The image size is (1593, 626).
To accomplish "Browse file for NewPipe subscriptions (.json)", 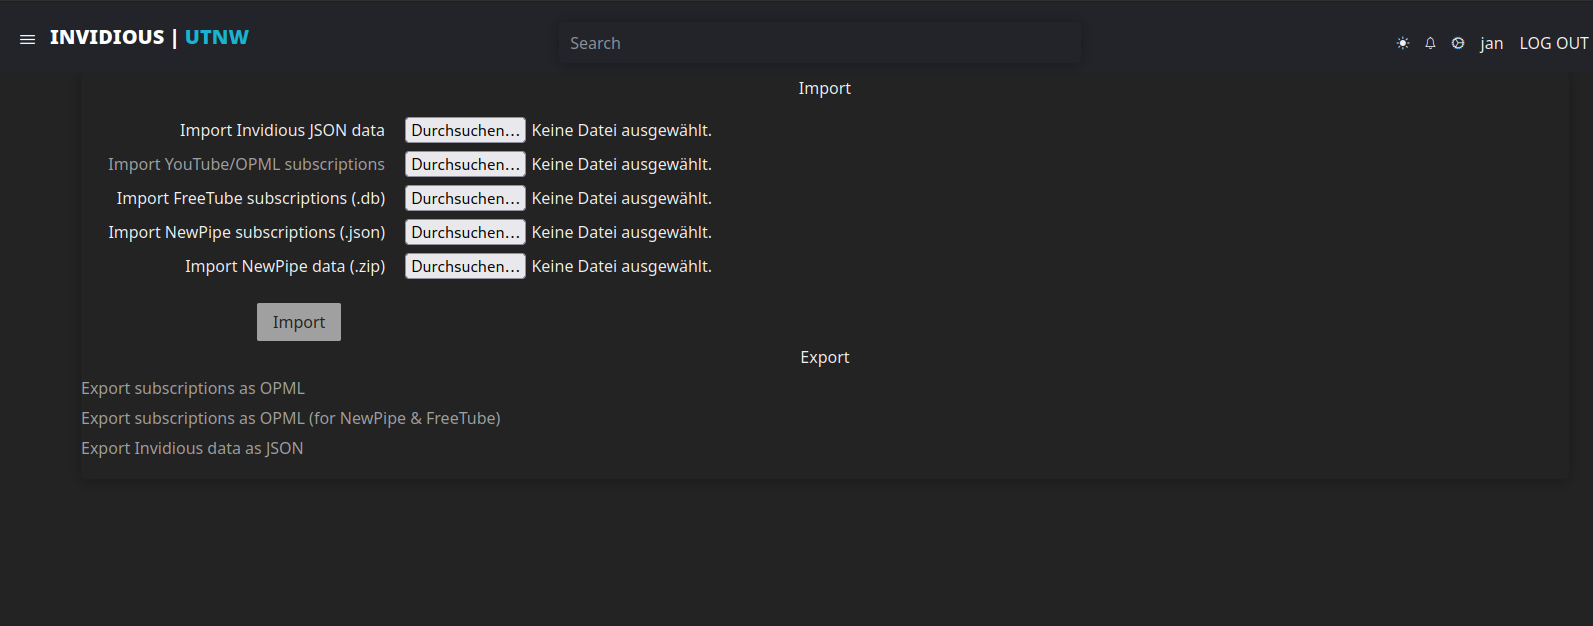I will (465, 233).
